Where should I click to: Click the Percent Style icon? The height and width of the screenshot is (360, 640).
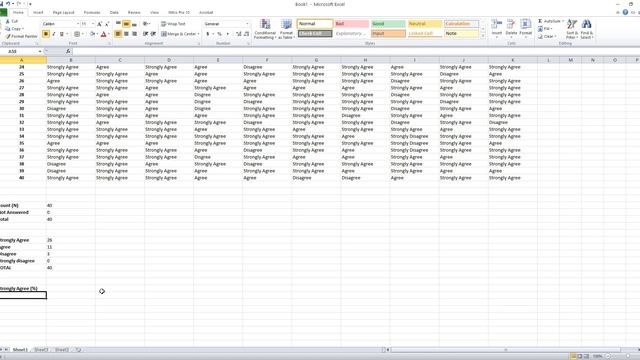click(x=220, y=34)
